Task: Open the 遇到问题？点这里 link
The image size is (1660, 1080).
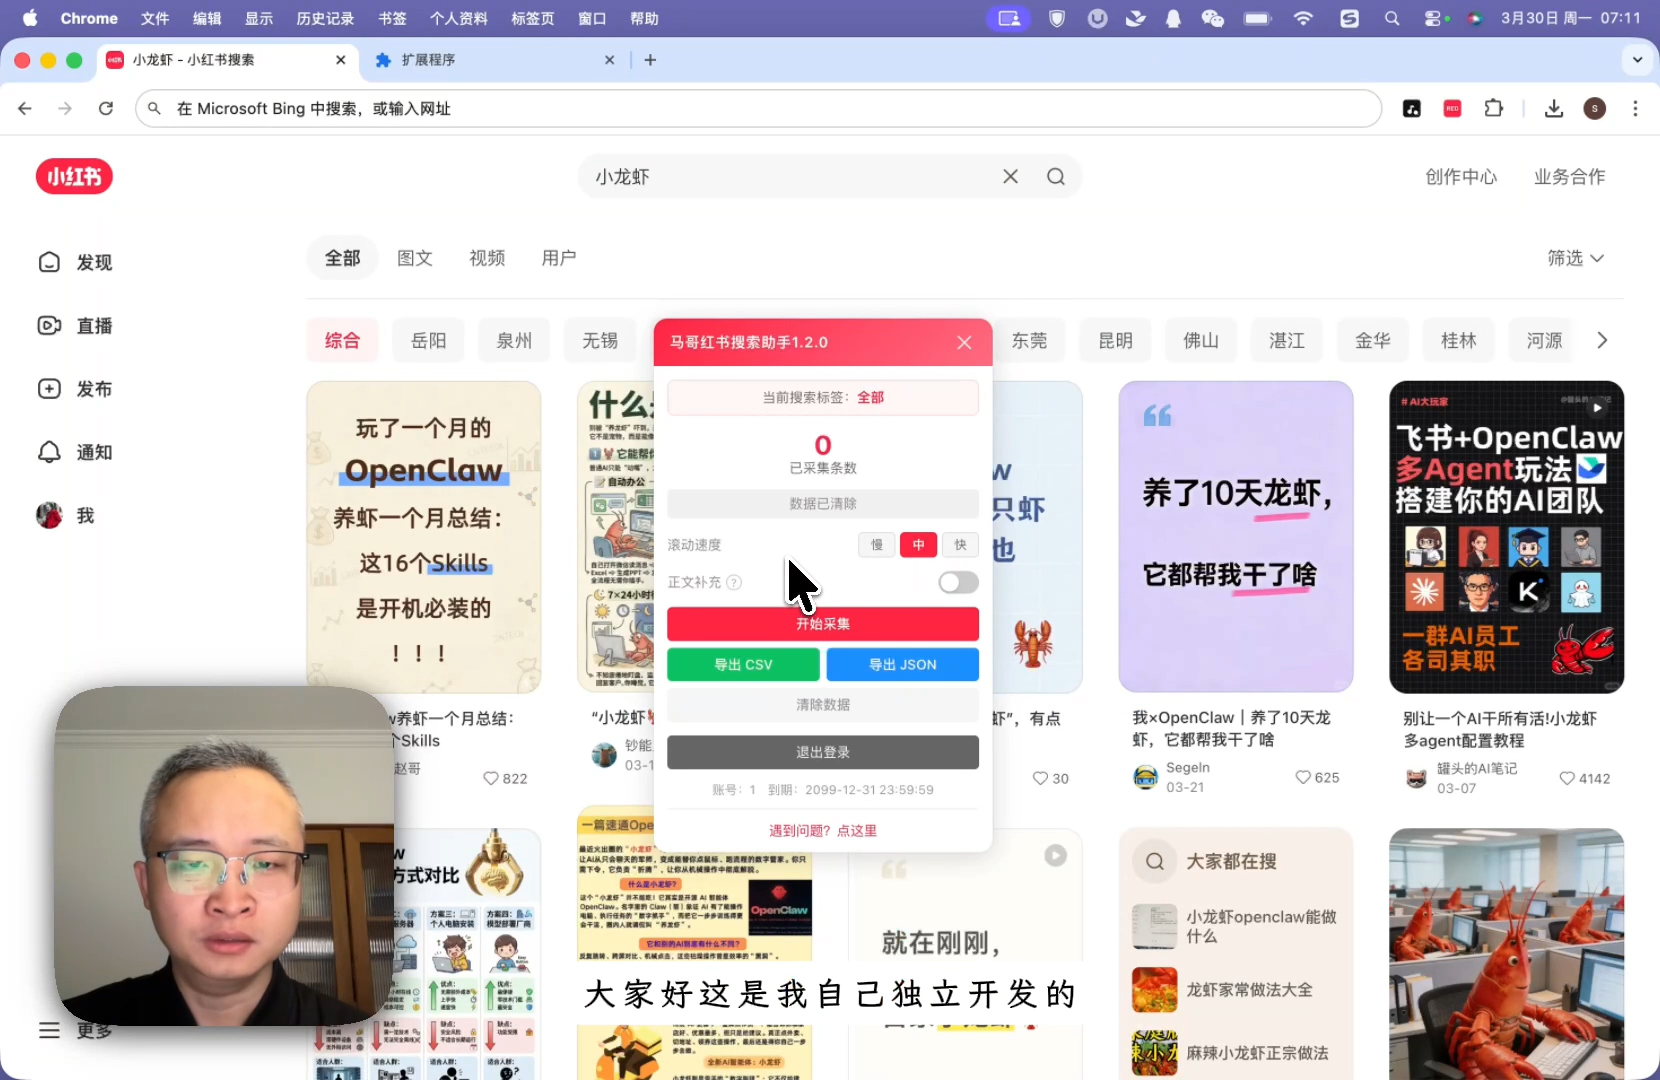Action: 823,831
